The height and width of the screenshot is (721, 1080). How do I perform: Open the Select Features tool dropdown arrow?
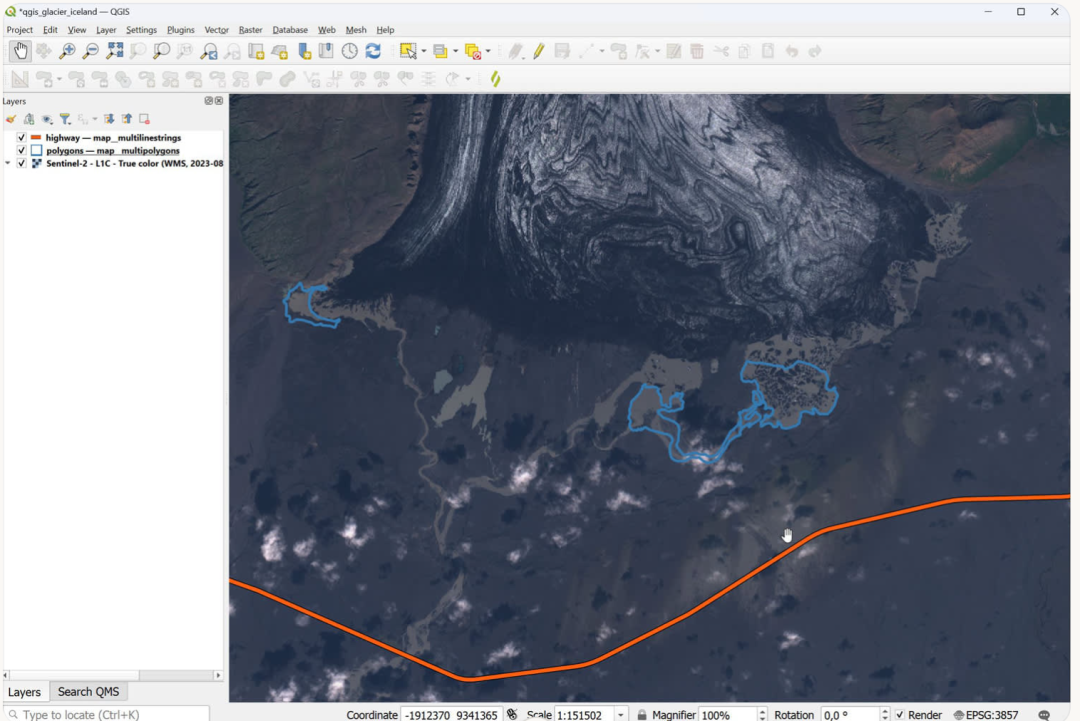coord(424,51)
